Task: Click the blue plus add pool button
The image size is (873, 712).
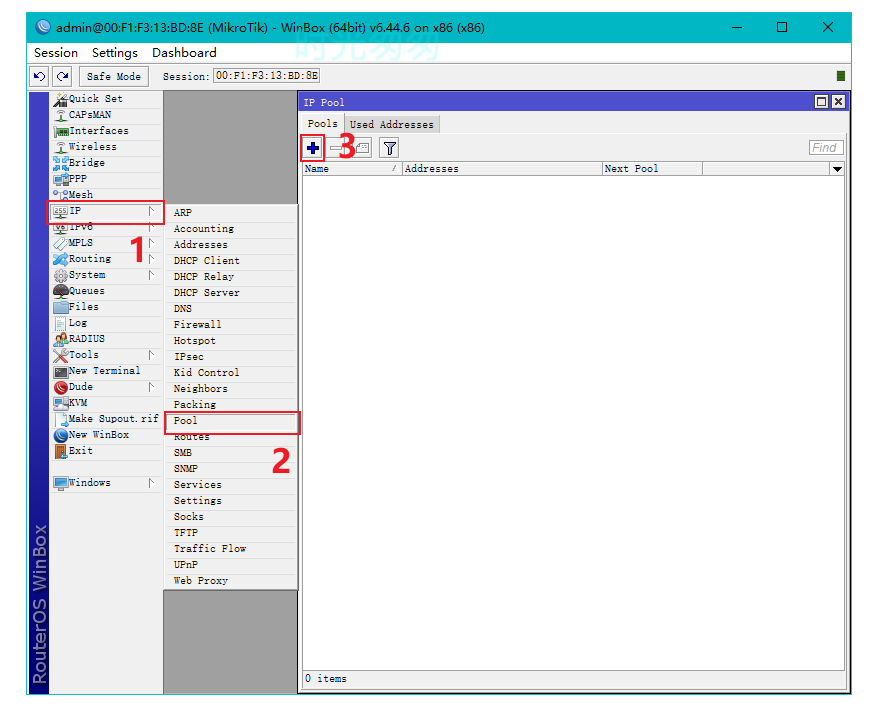Action: click(x=313, y=148)
